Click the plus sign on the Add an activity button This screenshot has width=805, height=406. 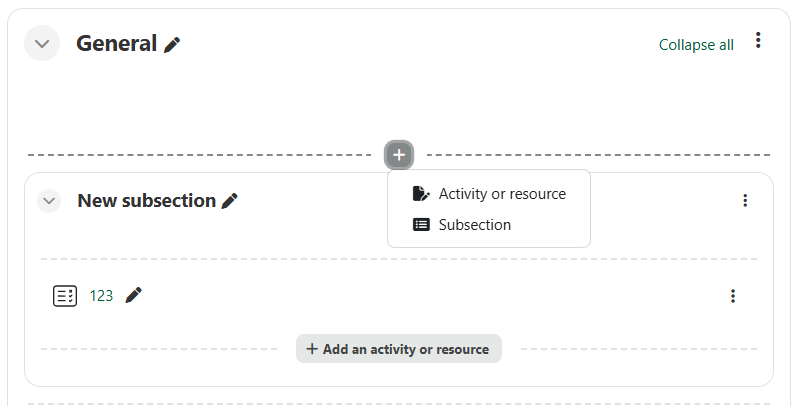pyautogui.click(x=312, y=349)
